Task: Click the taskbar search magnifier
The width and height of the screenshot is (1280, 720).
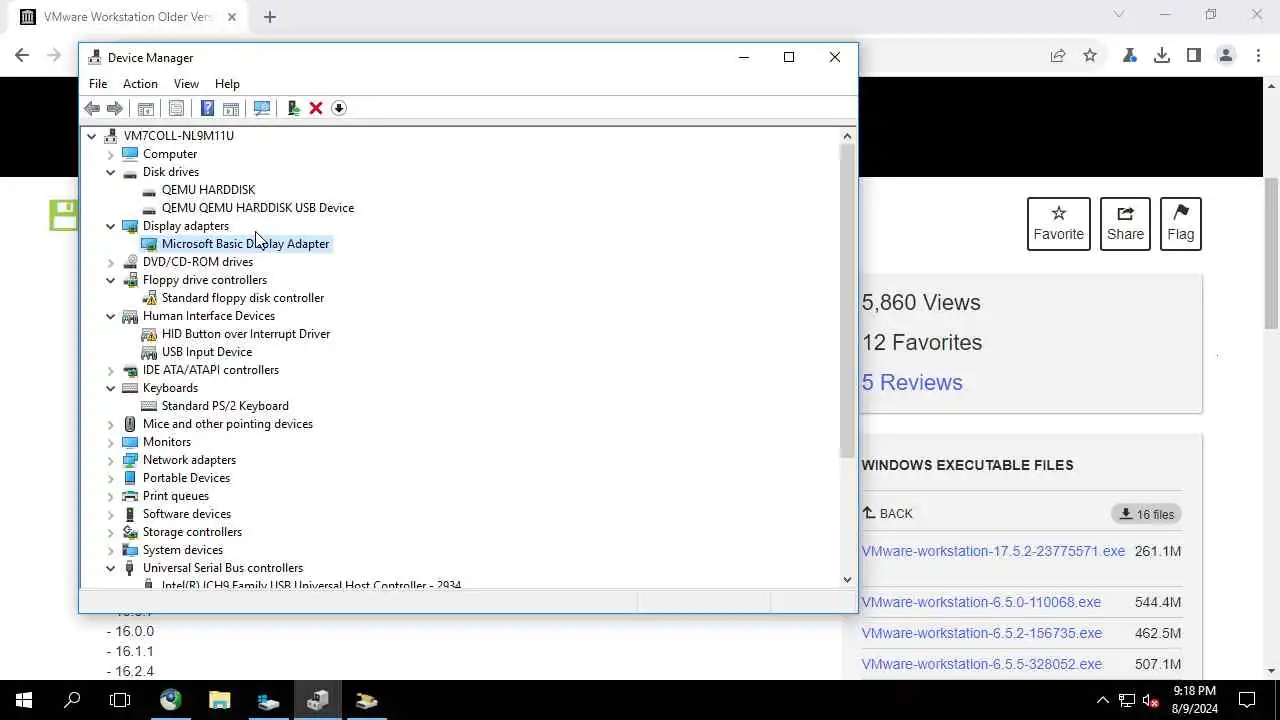Action: point(72,700)
